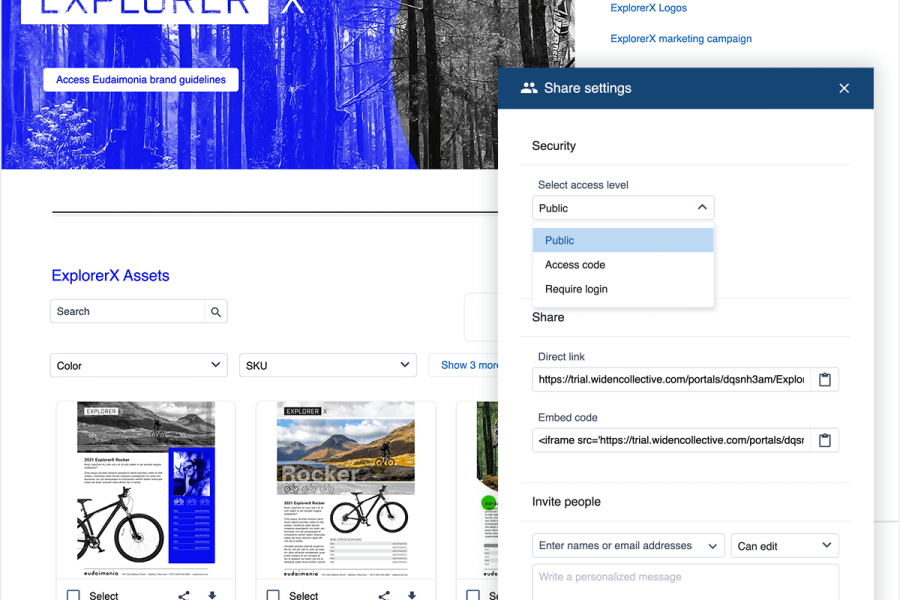Close the Share settings panel
Screen dimensions: 900x600
[844, 88]
